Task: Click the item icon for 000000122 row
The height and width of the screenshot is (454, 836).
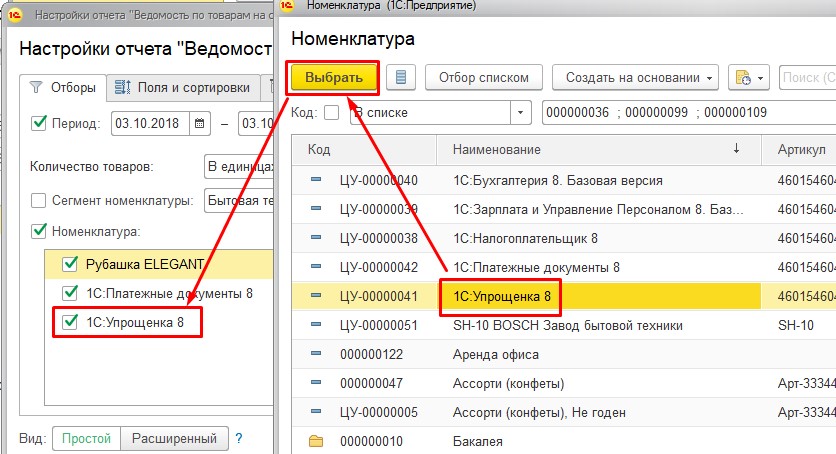Action: click(316, 354)
